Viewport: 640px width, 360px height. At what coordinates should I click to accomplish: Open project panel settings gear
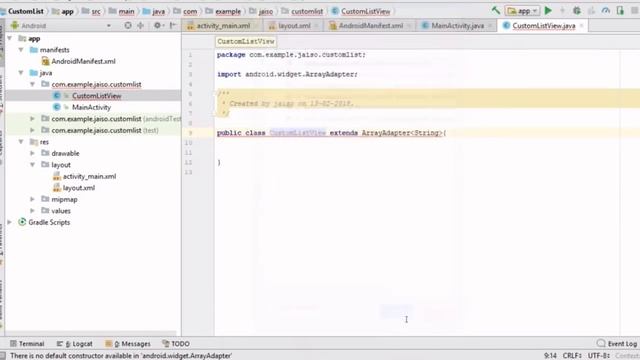point(158,25)
